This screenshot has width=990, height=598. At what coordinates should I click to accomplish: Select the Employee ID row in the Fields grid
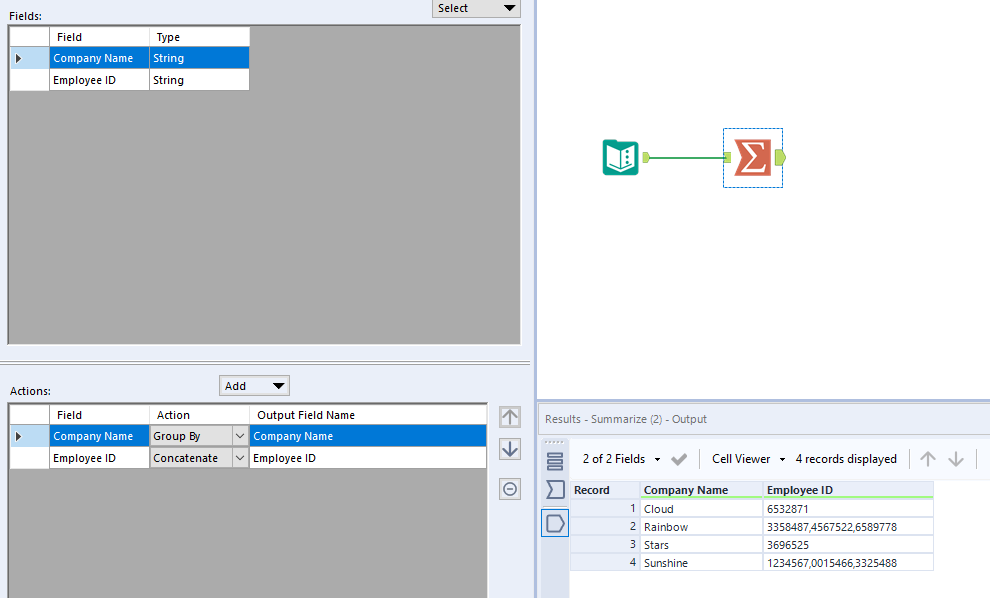pyautogui.click(x=99, y=80)
